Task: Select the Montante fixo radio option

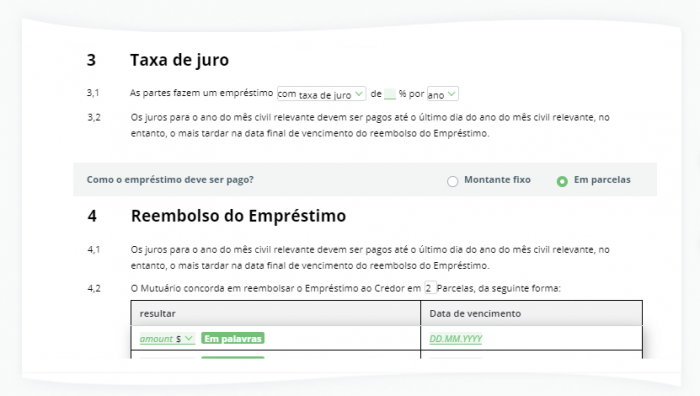Action: pos(453,181)
